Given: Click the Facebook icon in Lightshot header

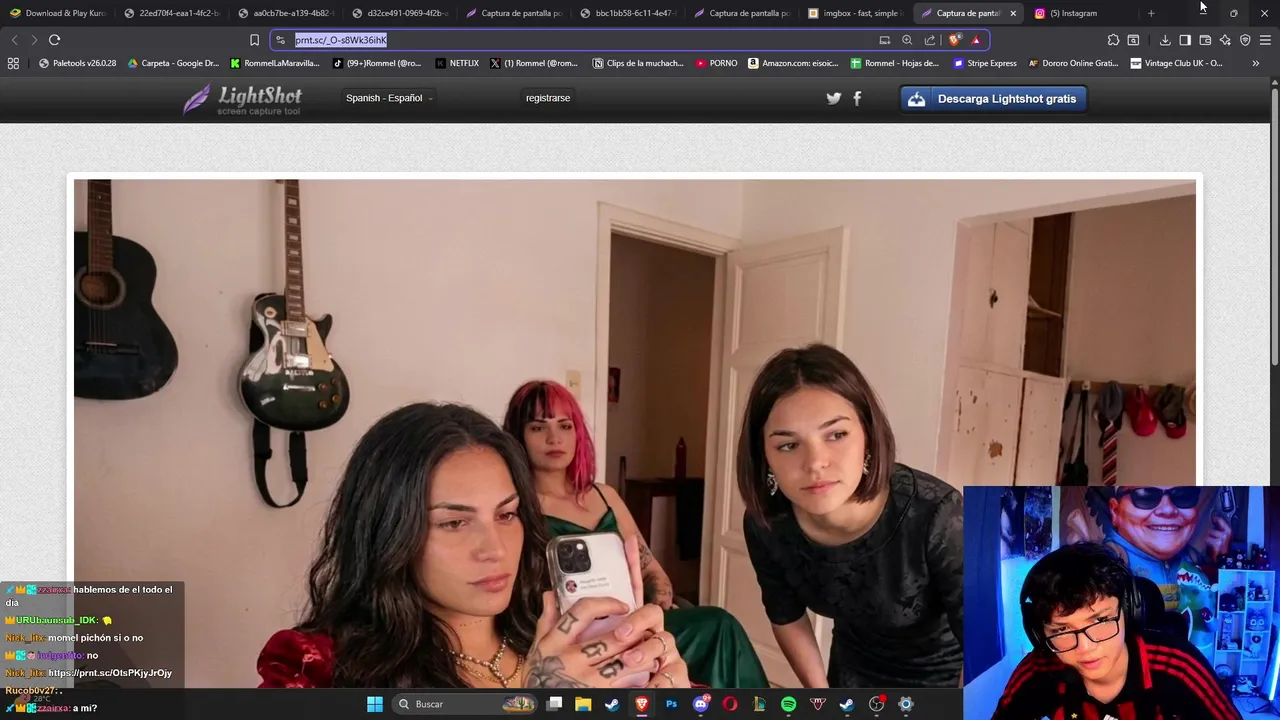Looking at the screenshot, I should coord(857,98).
